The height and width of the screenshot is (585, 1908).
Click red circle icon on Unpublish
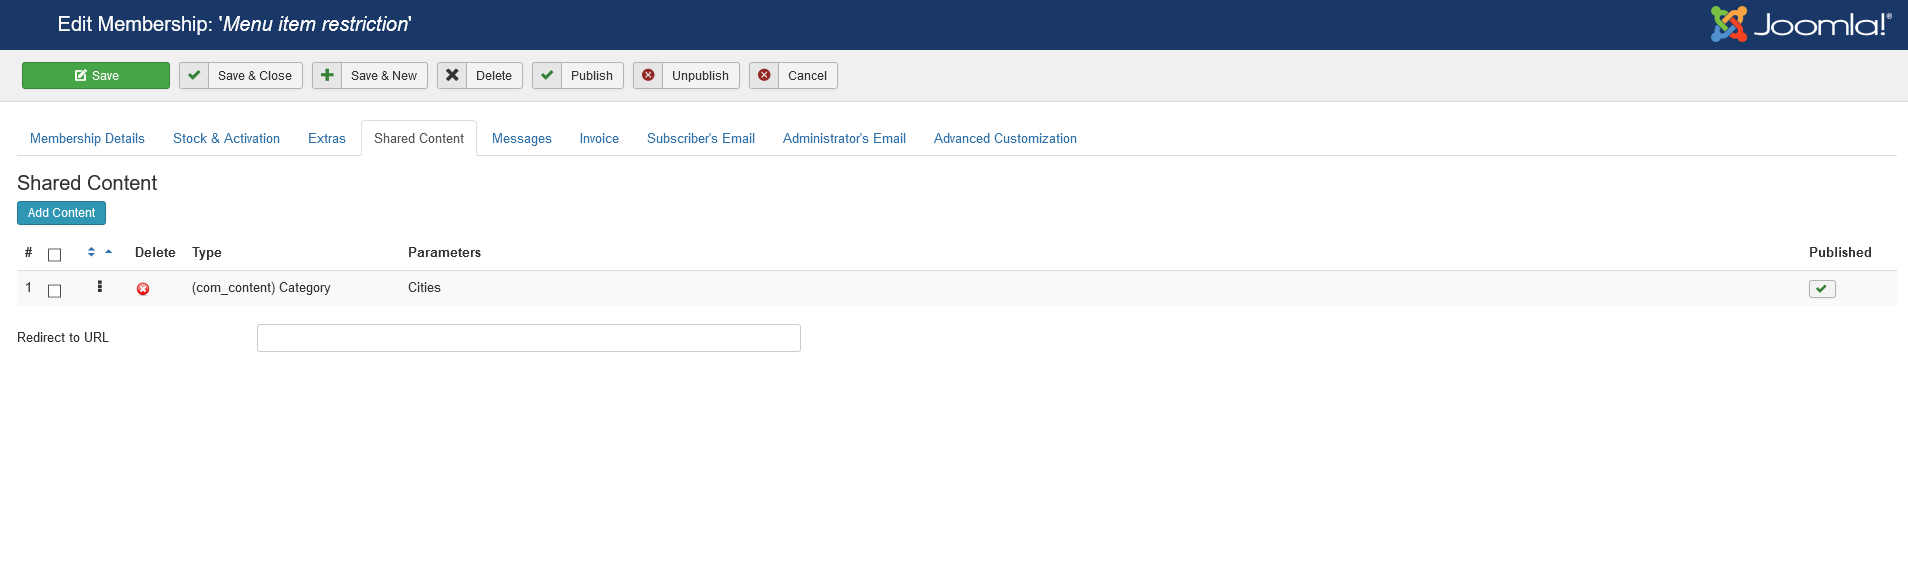648,75
